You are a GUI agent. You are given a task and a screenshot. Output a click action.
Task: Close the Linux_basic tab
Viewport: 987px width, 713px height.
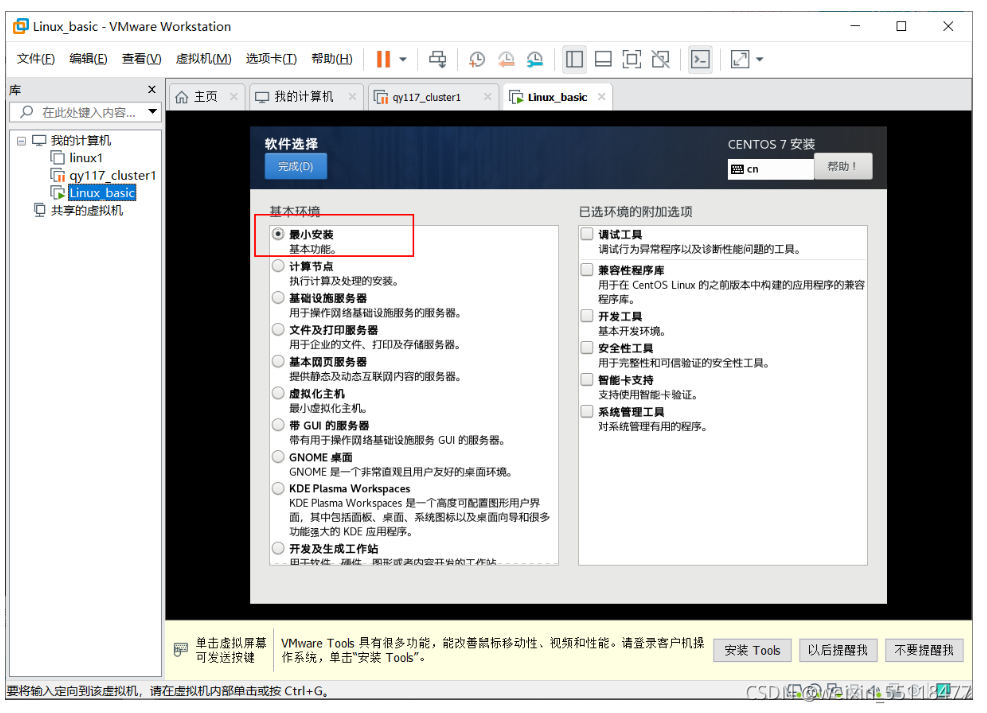pyautogui.click(x=601, y=96)
